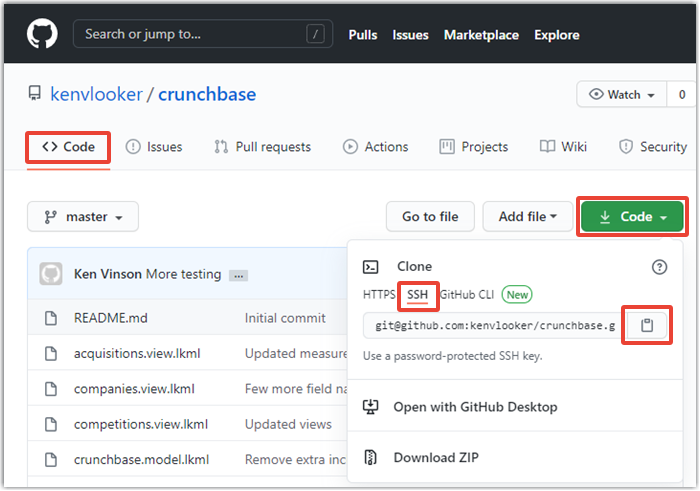The height and width of the screenshot is (491, 700).
Task: Copy the SSH clone URL to clipboard
Action: [x=647, y=326]
